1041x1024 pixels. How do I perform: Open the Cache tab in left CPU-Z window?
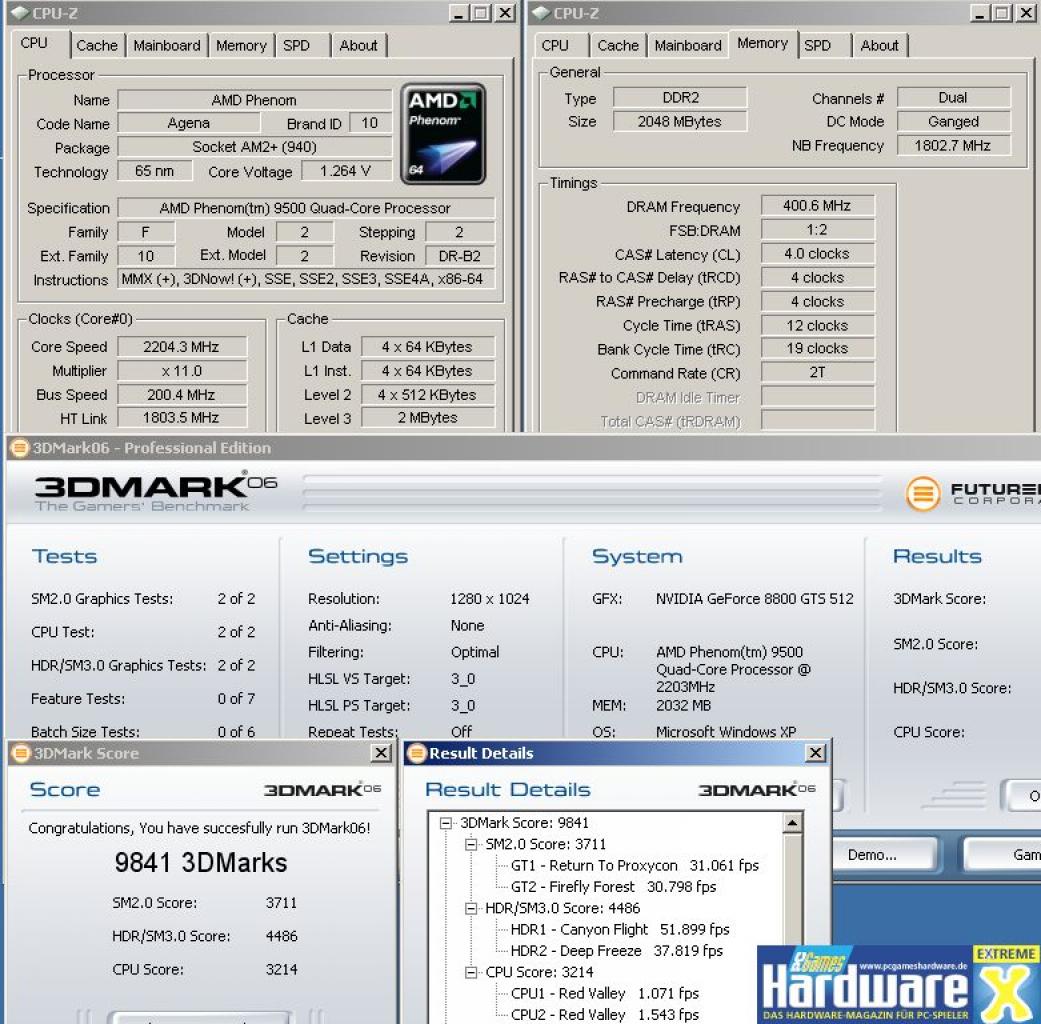coord(97,46)
